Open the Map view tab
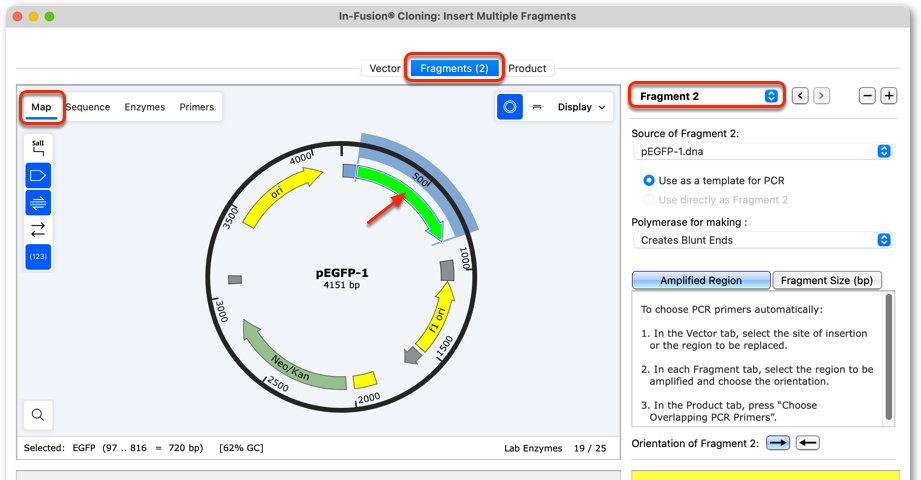The image size is (921, 480). [x=41, y=107]
